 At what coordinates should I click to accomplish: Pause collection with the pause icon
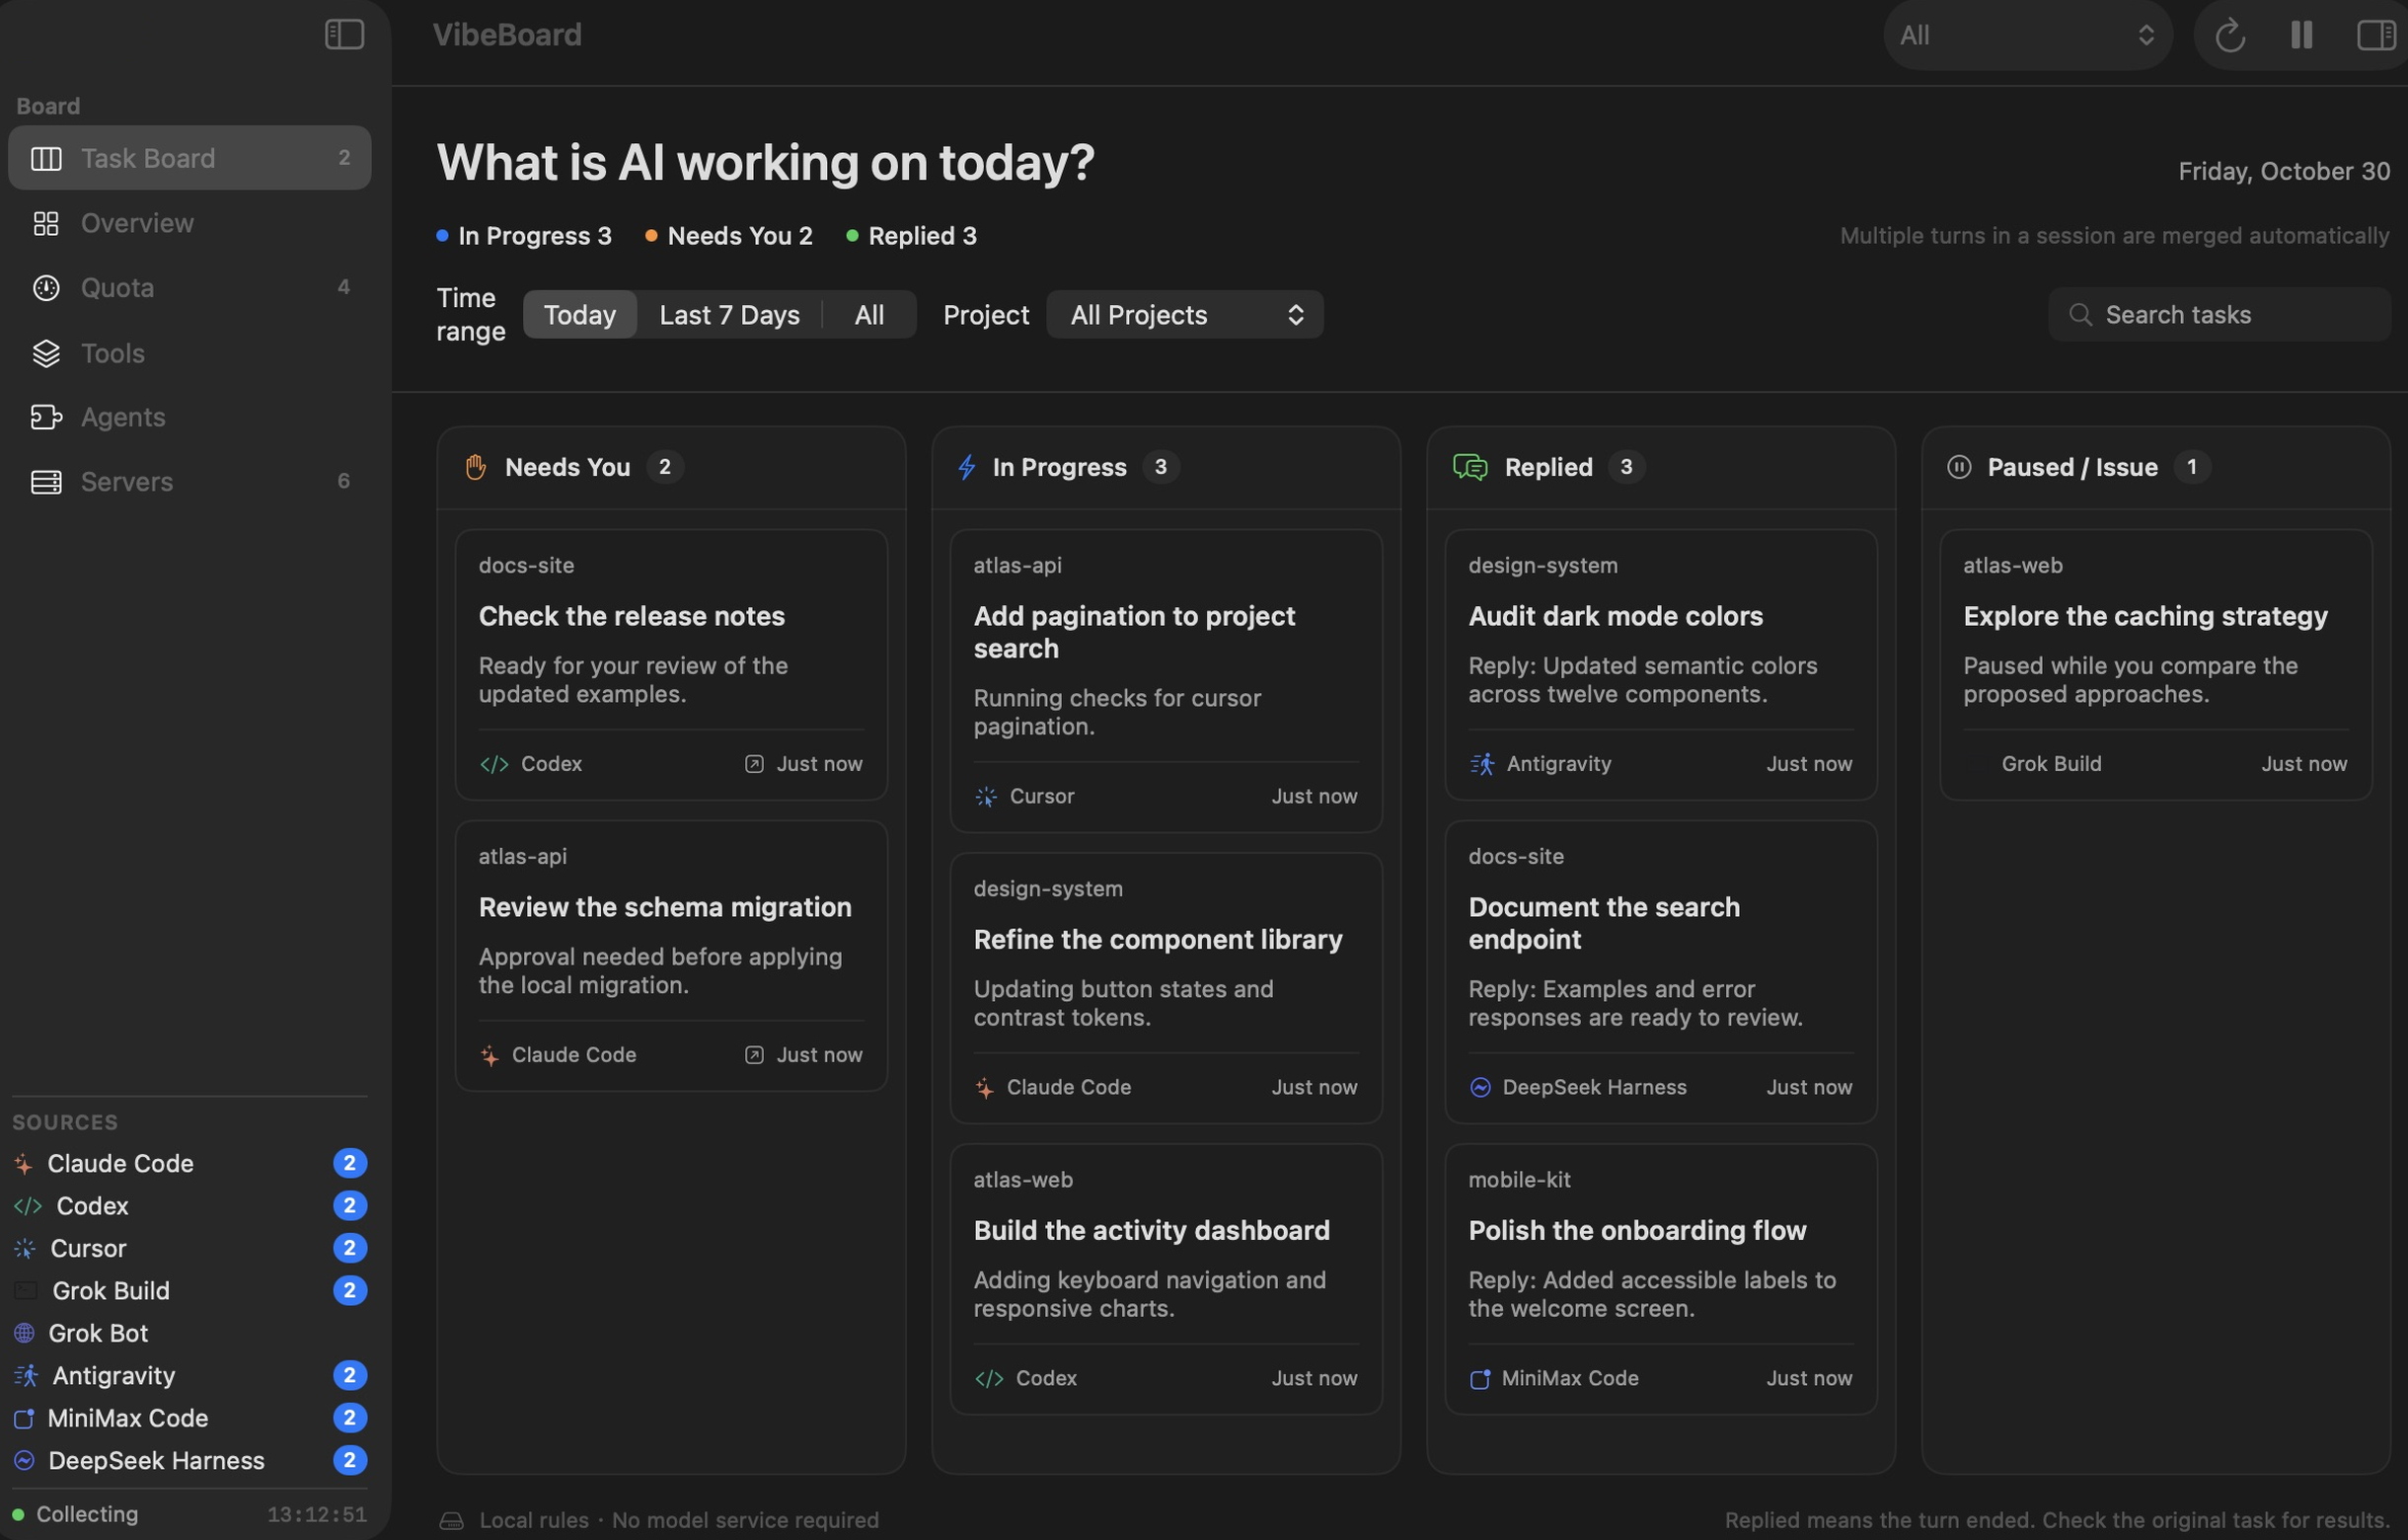click(2301, 35)
